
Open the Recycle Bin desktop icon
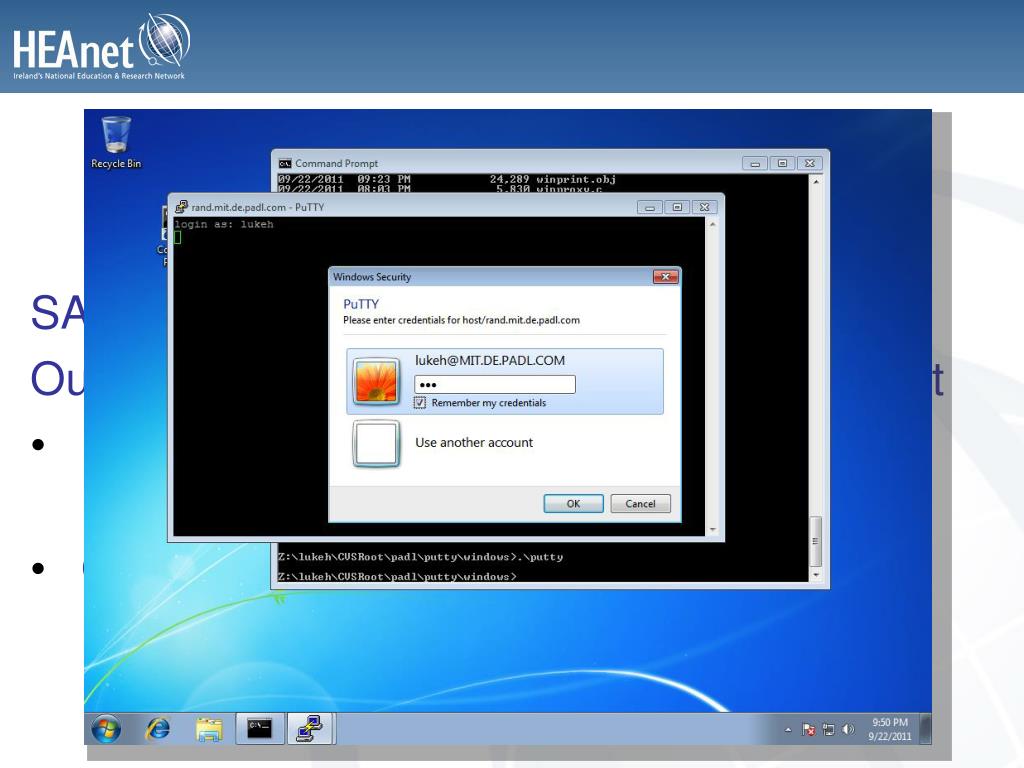click(x=116, y=142)
